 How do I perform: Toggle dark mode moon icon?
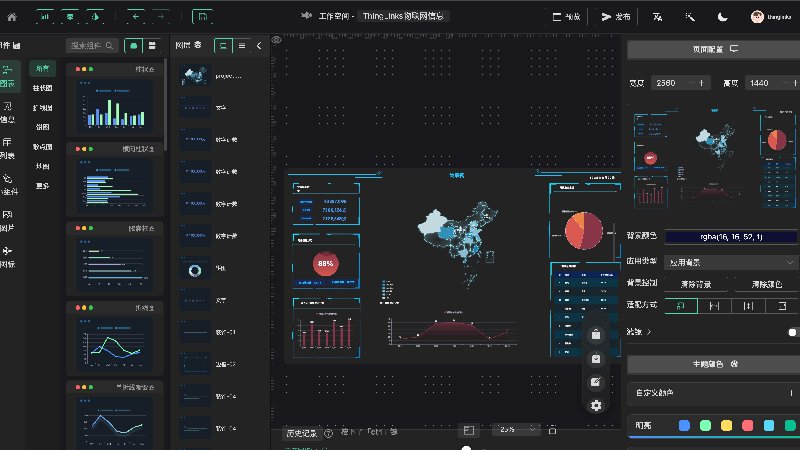[x=722, y=17]
